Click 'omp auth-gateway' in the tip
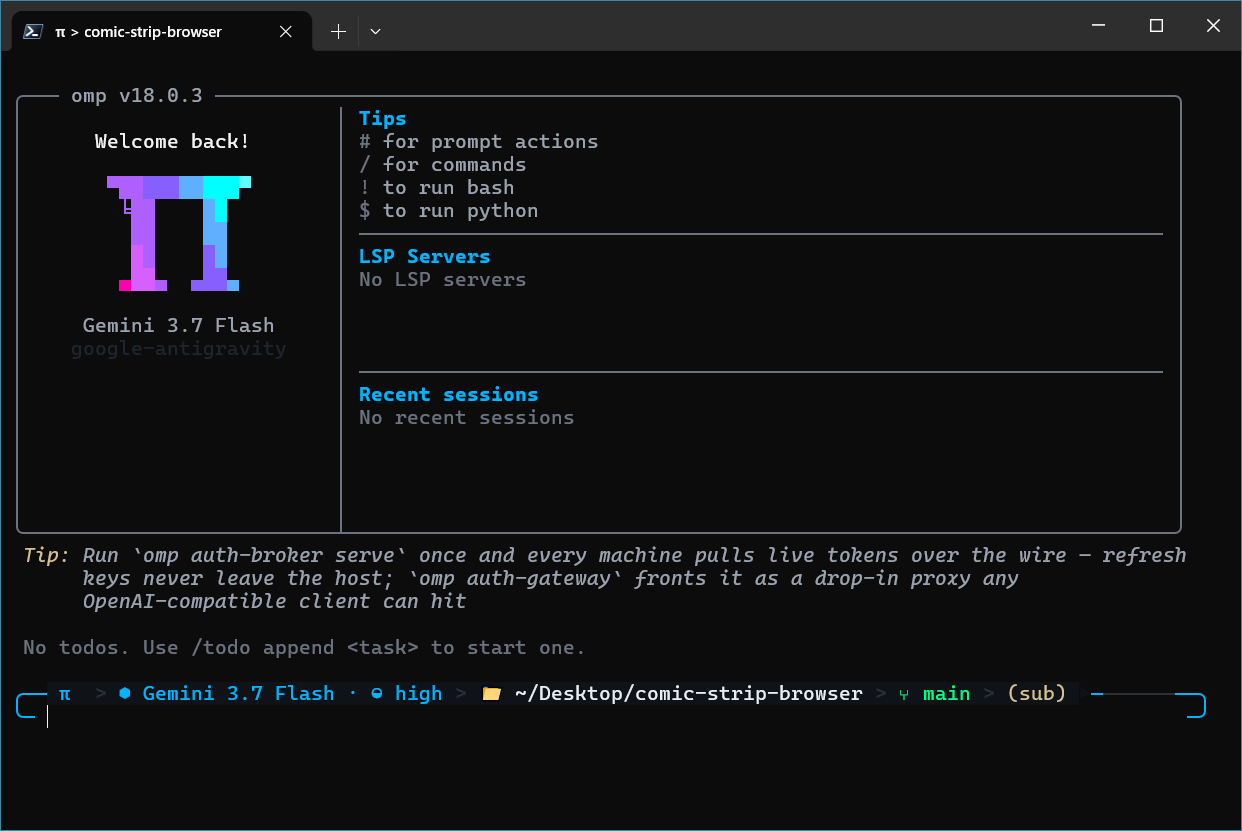1242x831 pixels. click(515, 578)
